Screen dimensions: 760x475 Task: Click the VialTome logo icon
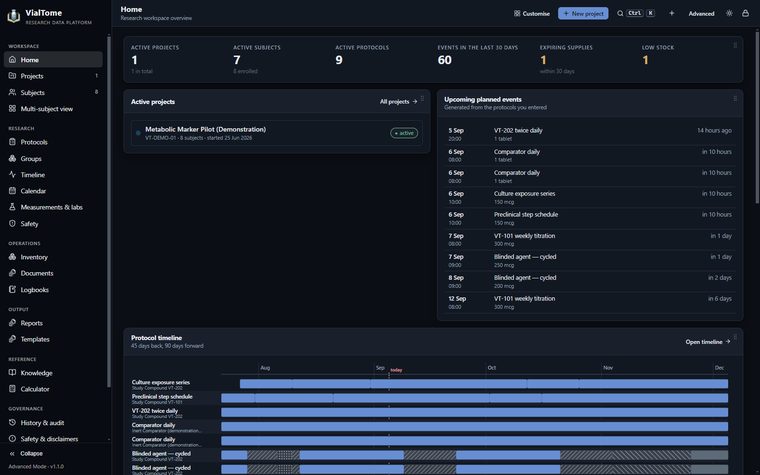[x=14, y=16]
